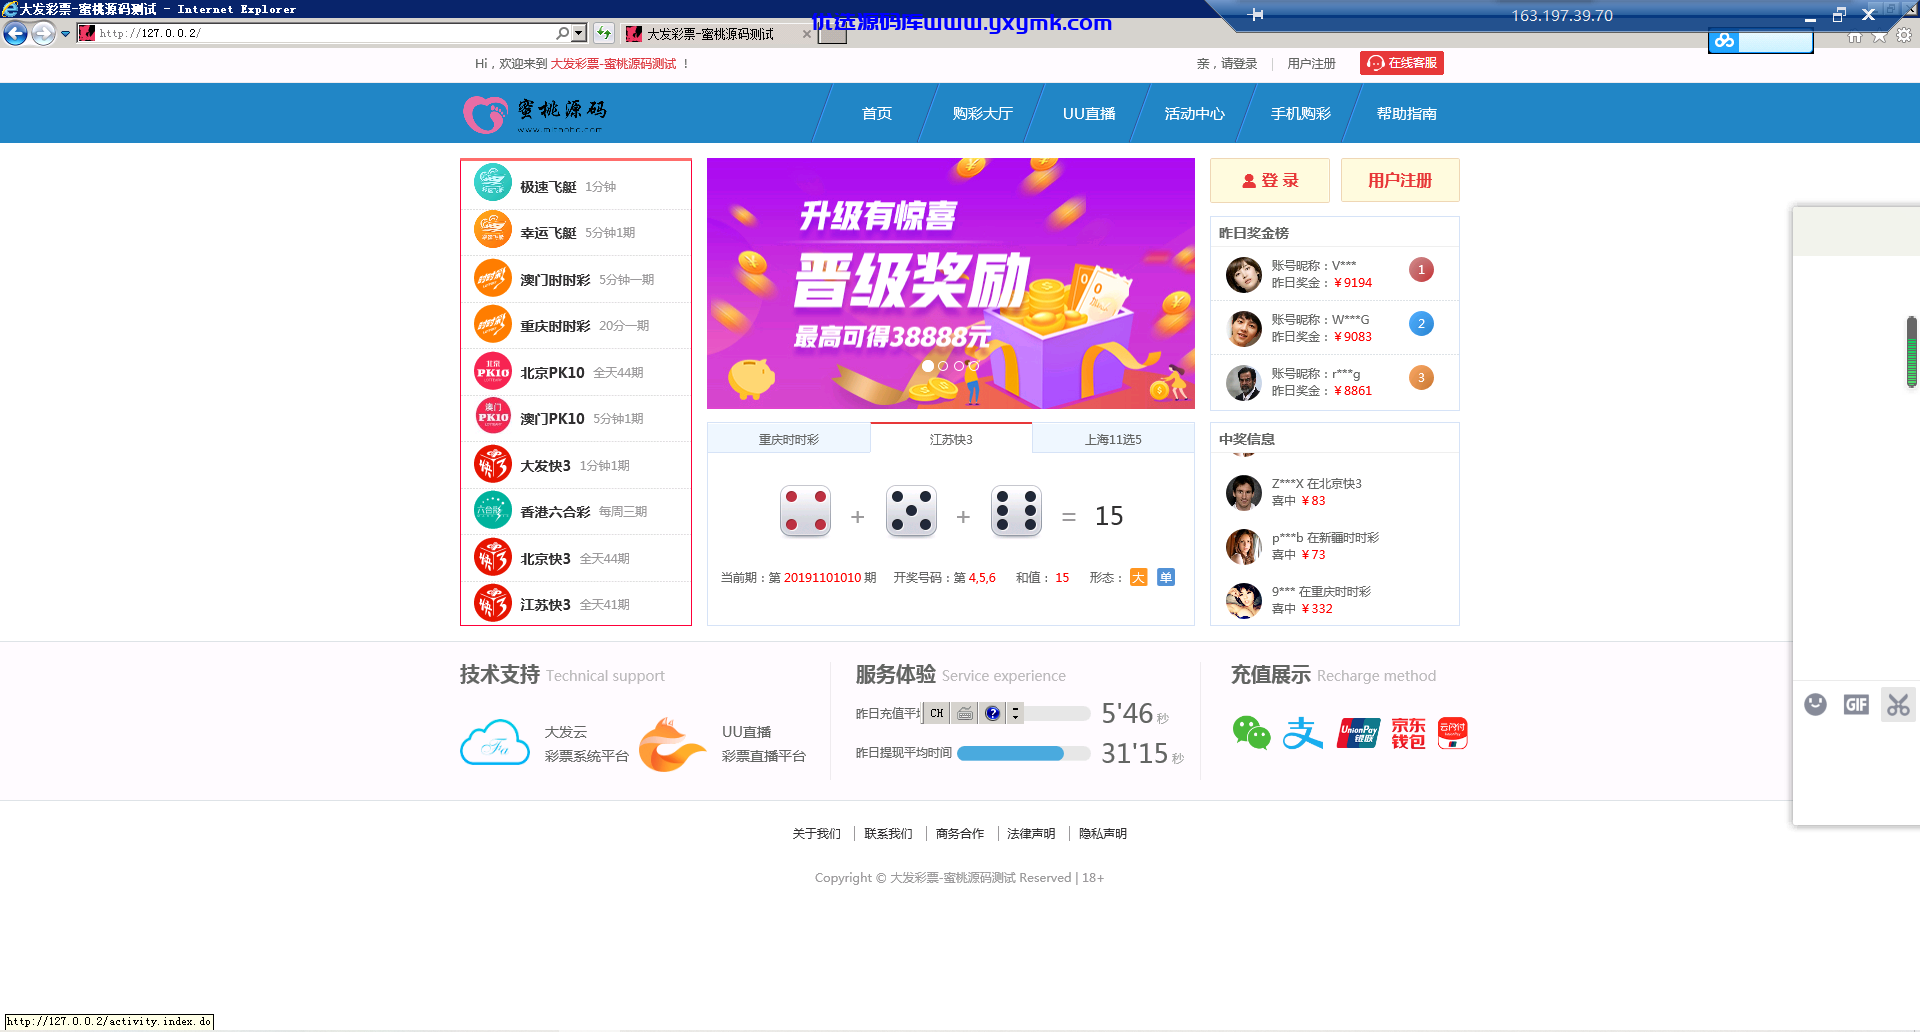The image size is (1920, 1032).
Task: Open the recent pages dropdown beside Forward
Action: point(66,33)
